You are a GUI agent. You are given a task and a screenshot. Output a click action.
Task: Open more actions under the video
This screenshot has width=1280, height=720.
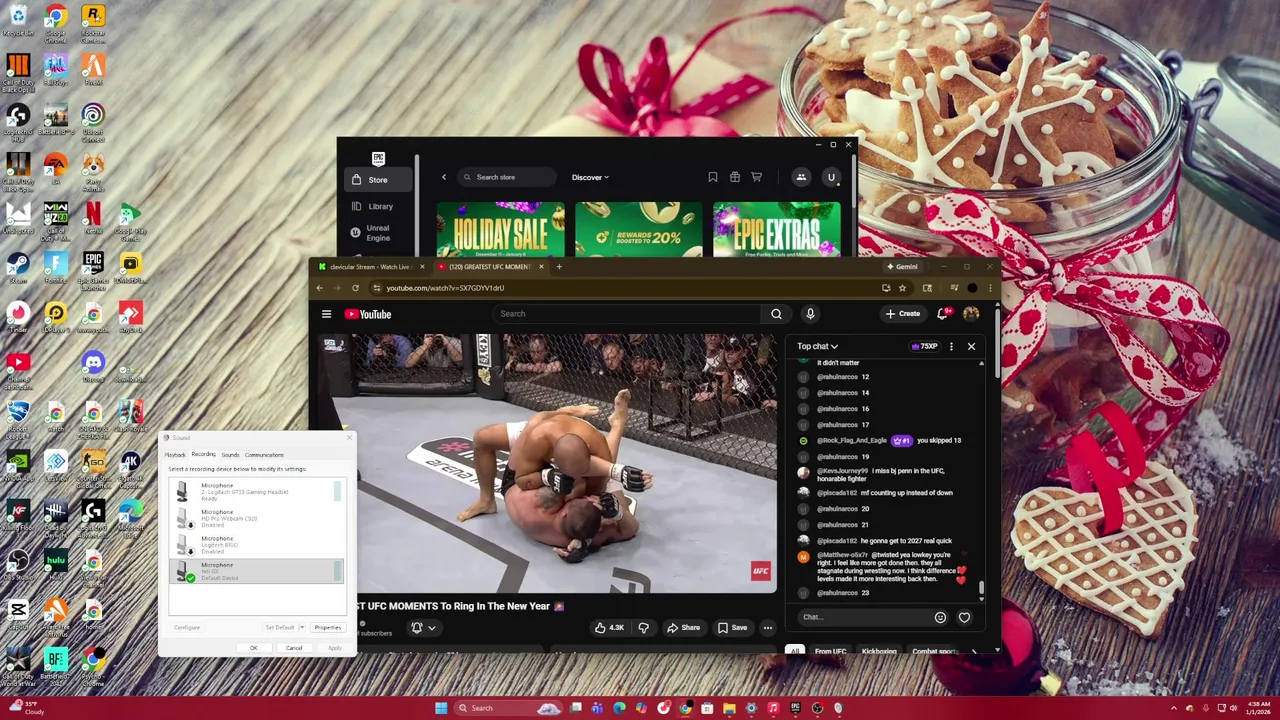pos(767,628)
